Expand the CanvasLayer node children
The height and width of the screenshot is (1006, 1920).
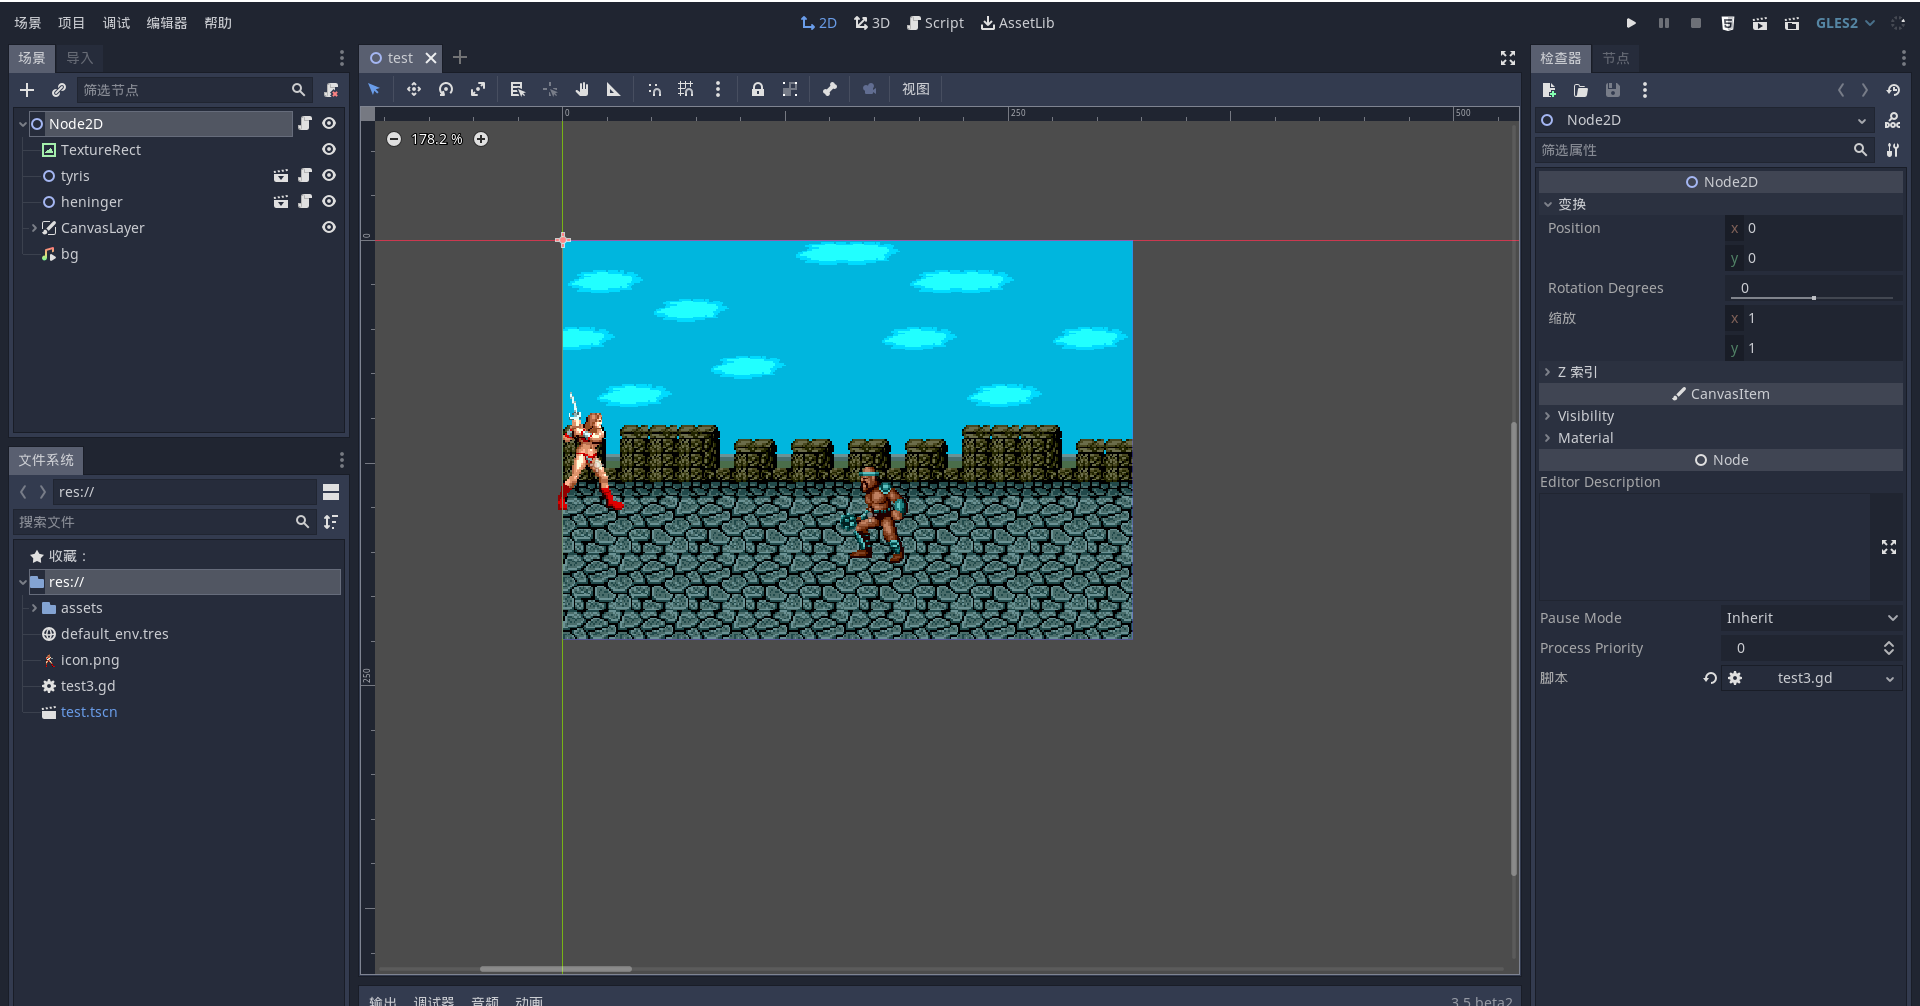pyautogui.click(x=35, y=228)
